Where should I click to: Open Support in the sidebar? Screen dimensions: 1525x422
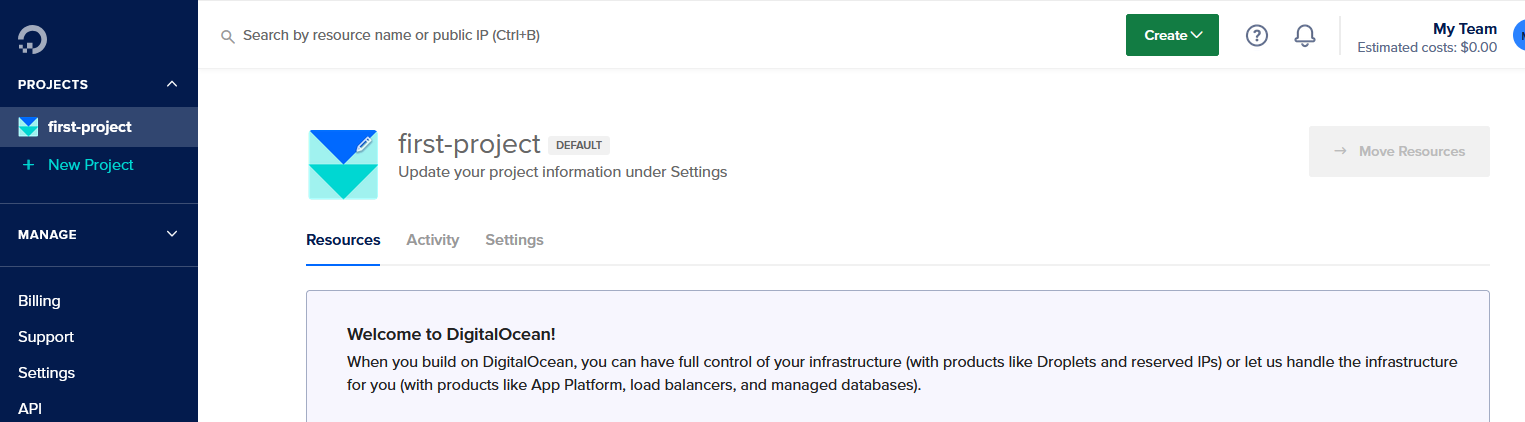46,337
